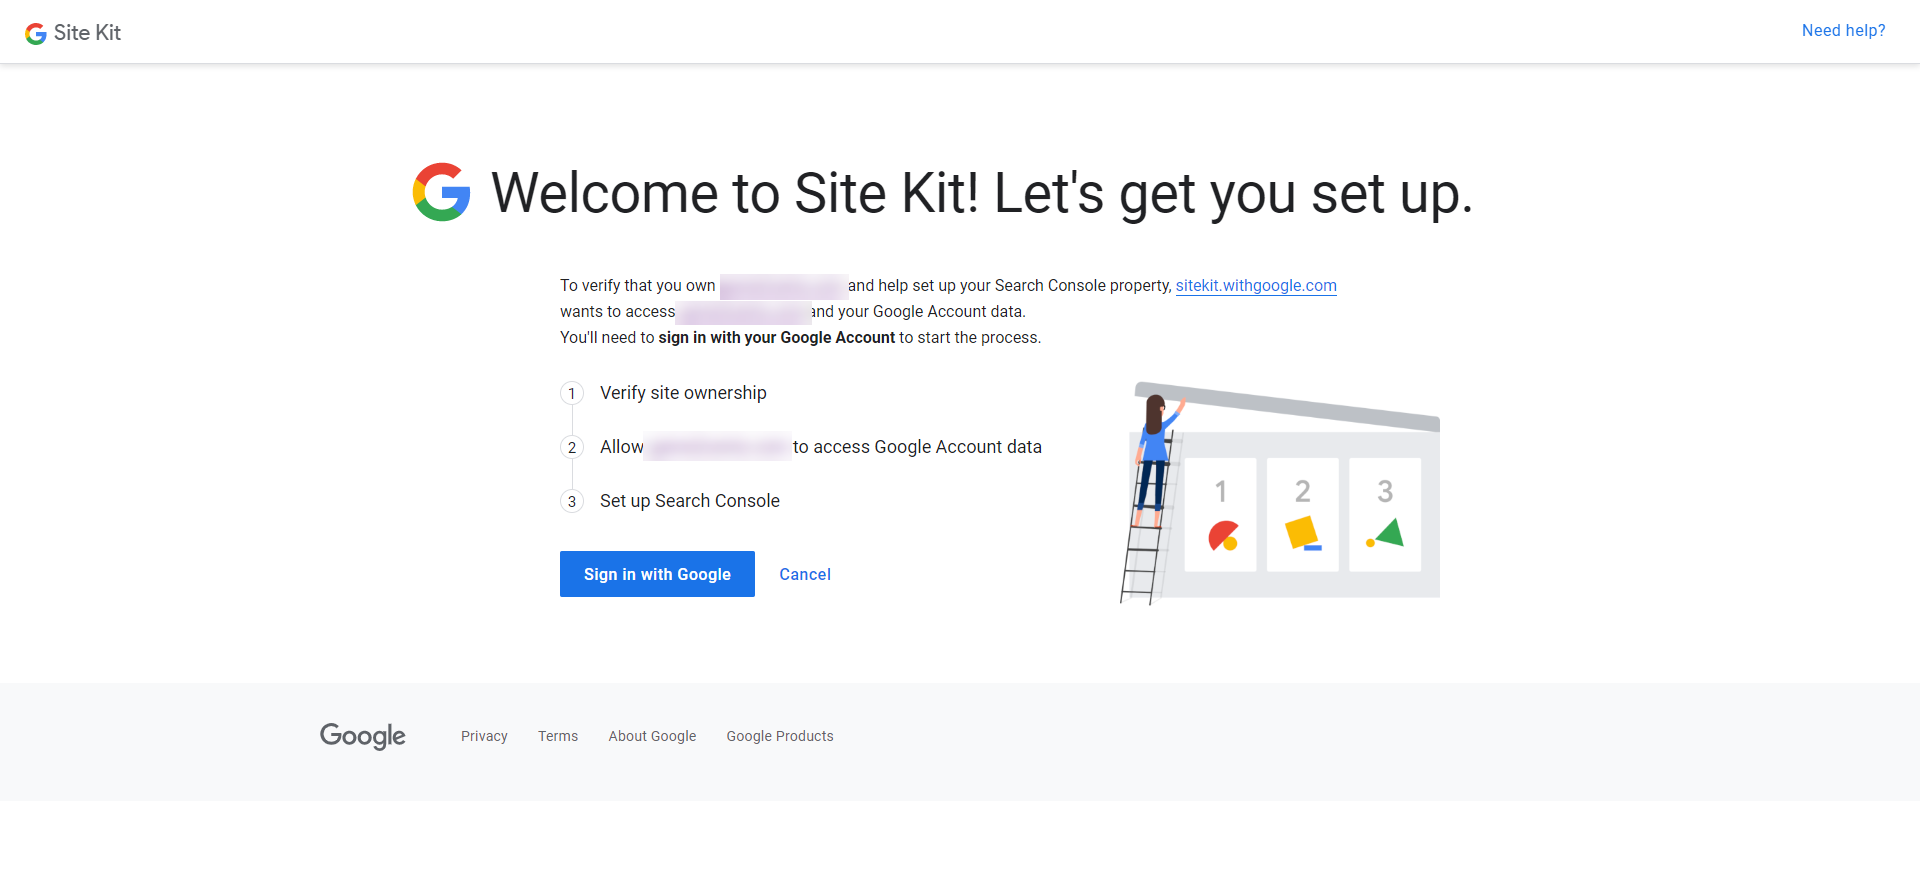The width and height of the screenshot is (1920, 888).
Task: Open Google Products footer link
Action: [780, 737]
